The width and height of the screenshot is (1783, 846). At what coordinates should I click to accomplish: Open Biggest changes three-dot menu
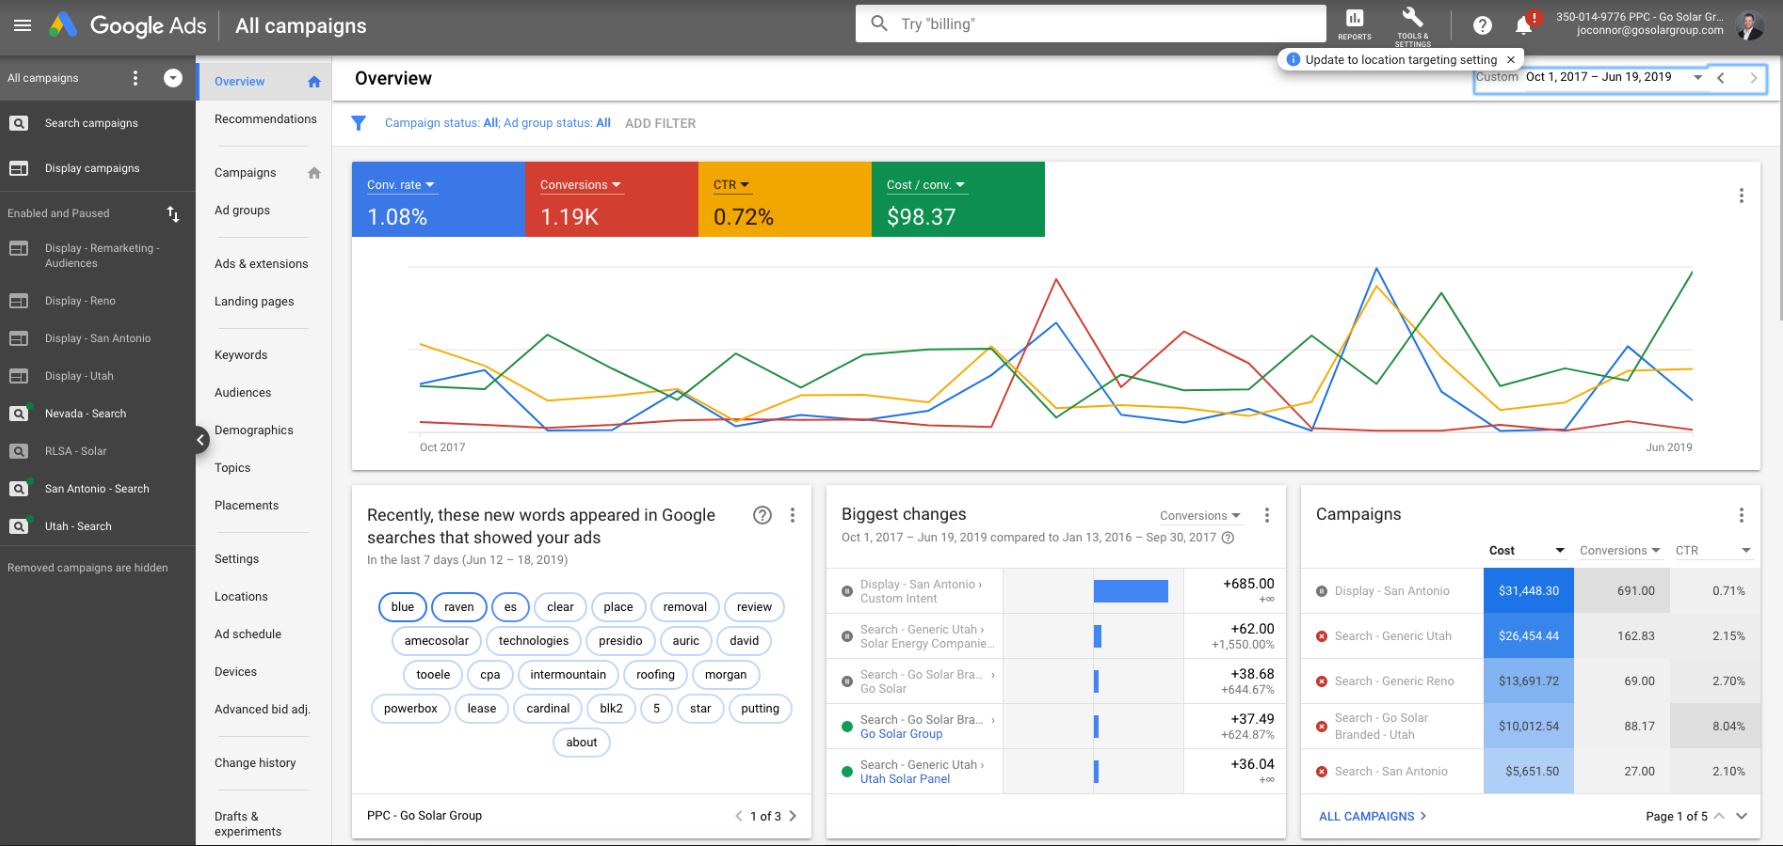[1267, 515]
